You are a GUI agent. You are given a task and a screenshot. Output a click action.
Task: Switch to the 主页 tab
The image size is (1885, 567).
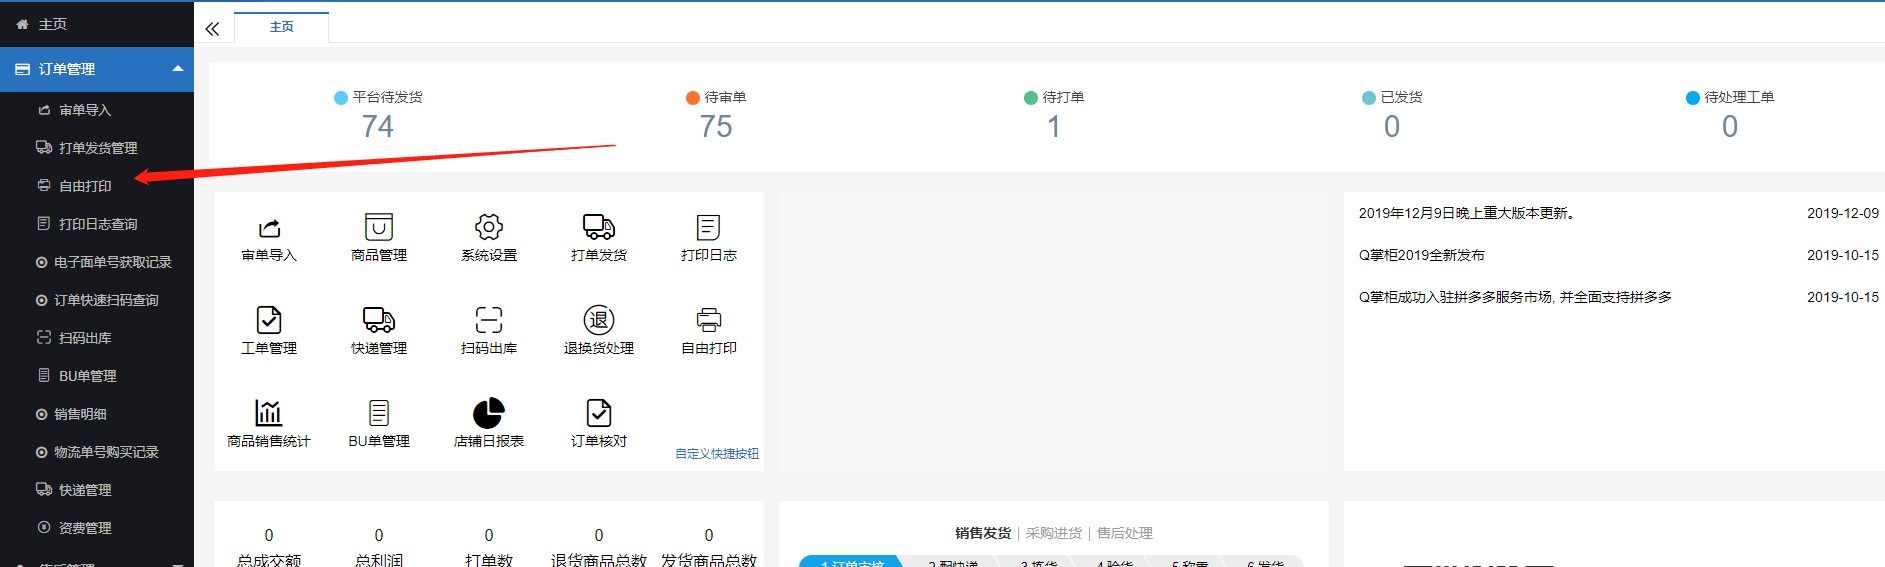point(282,27)
